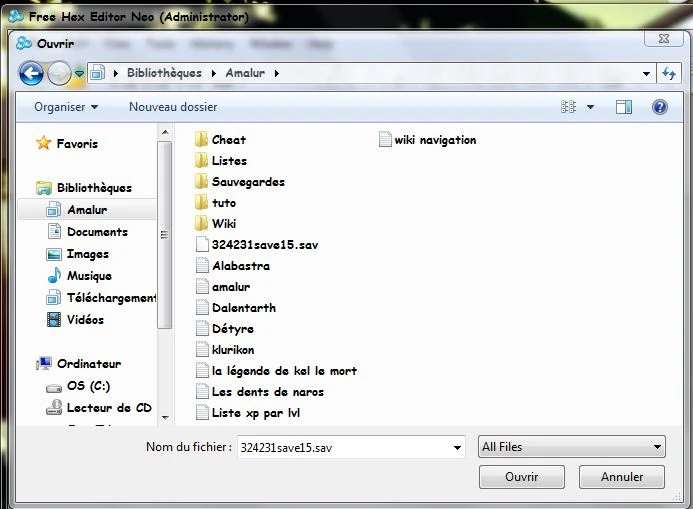
Task: Select the Détyre file
Action: click(225, 329)
